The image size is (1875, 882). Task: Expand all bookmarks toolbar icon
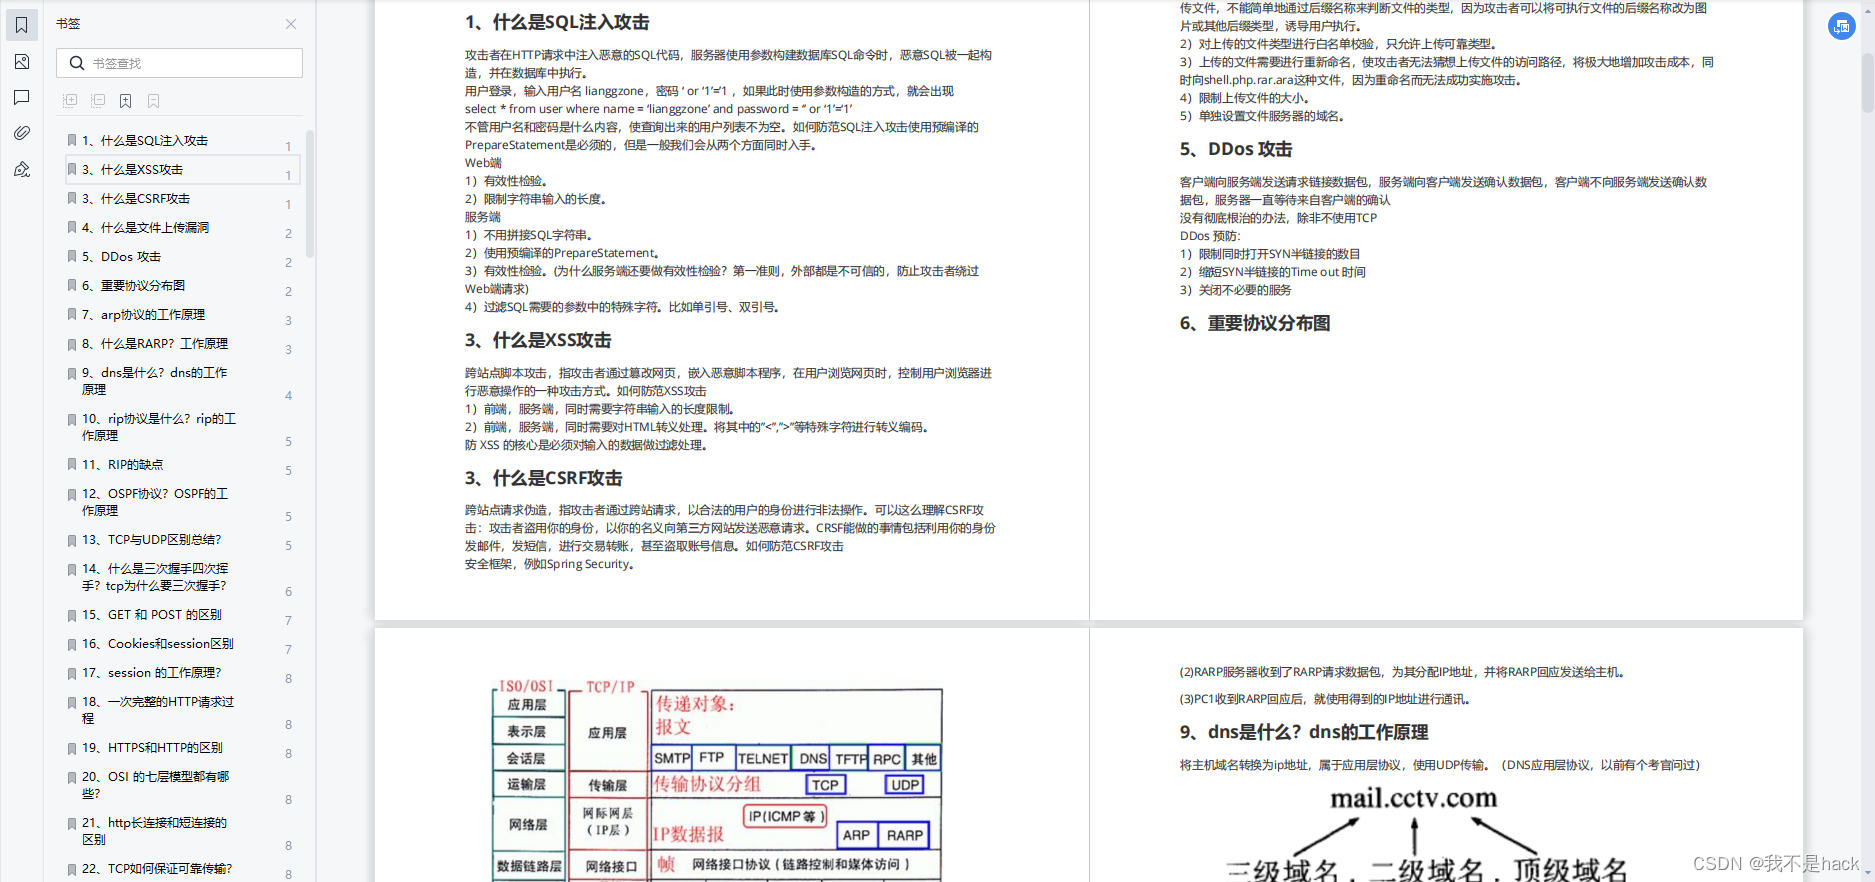[70, 100]
